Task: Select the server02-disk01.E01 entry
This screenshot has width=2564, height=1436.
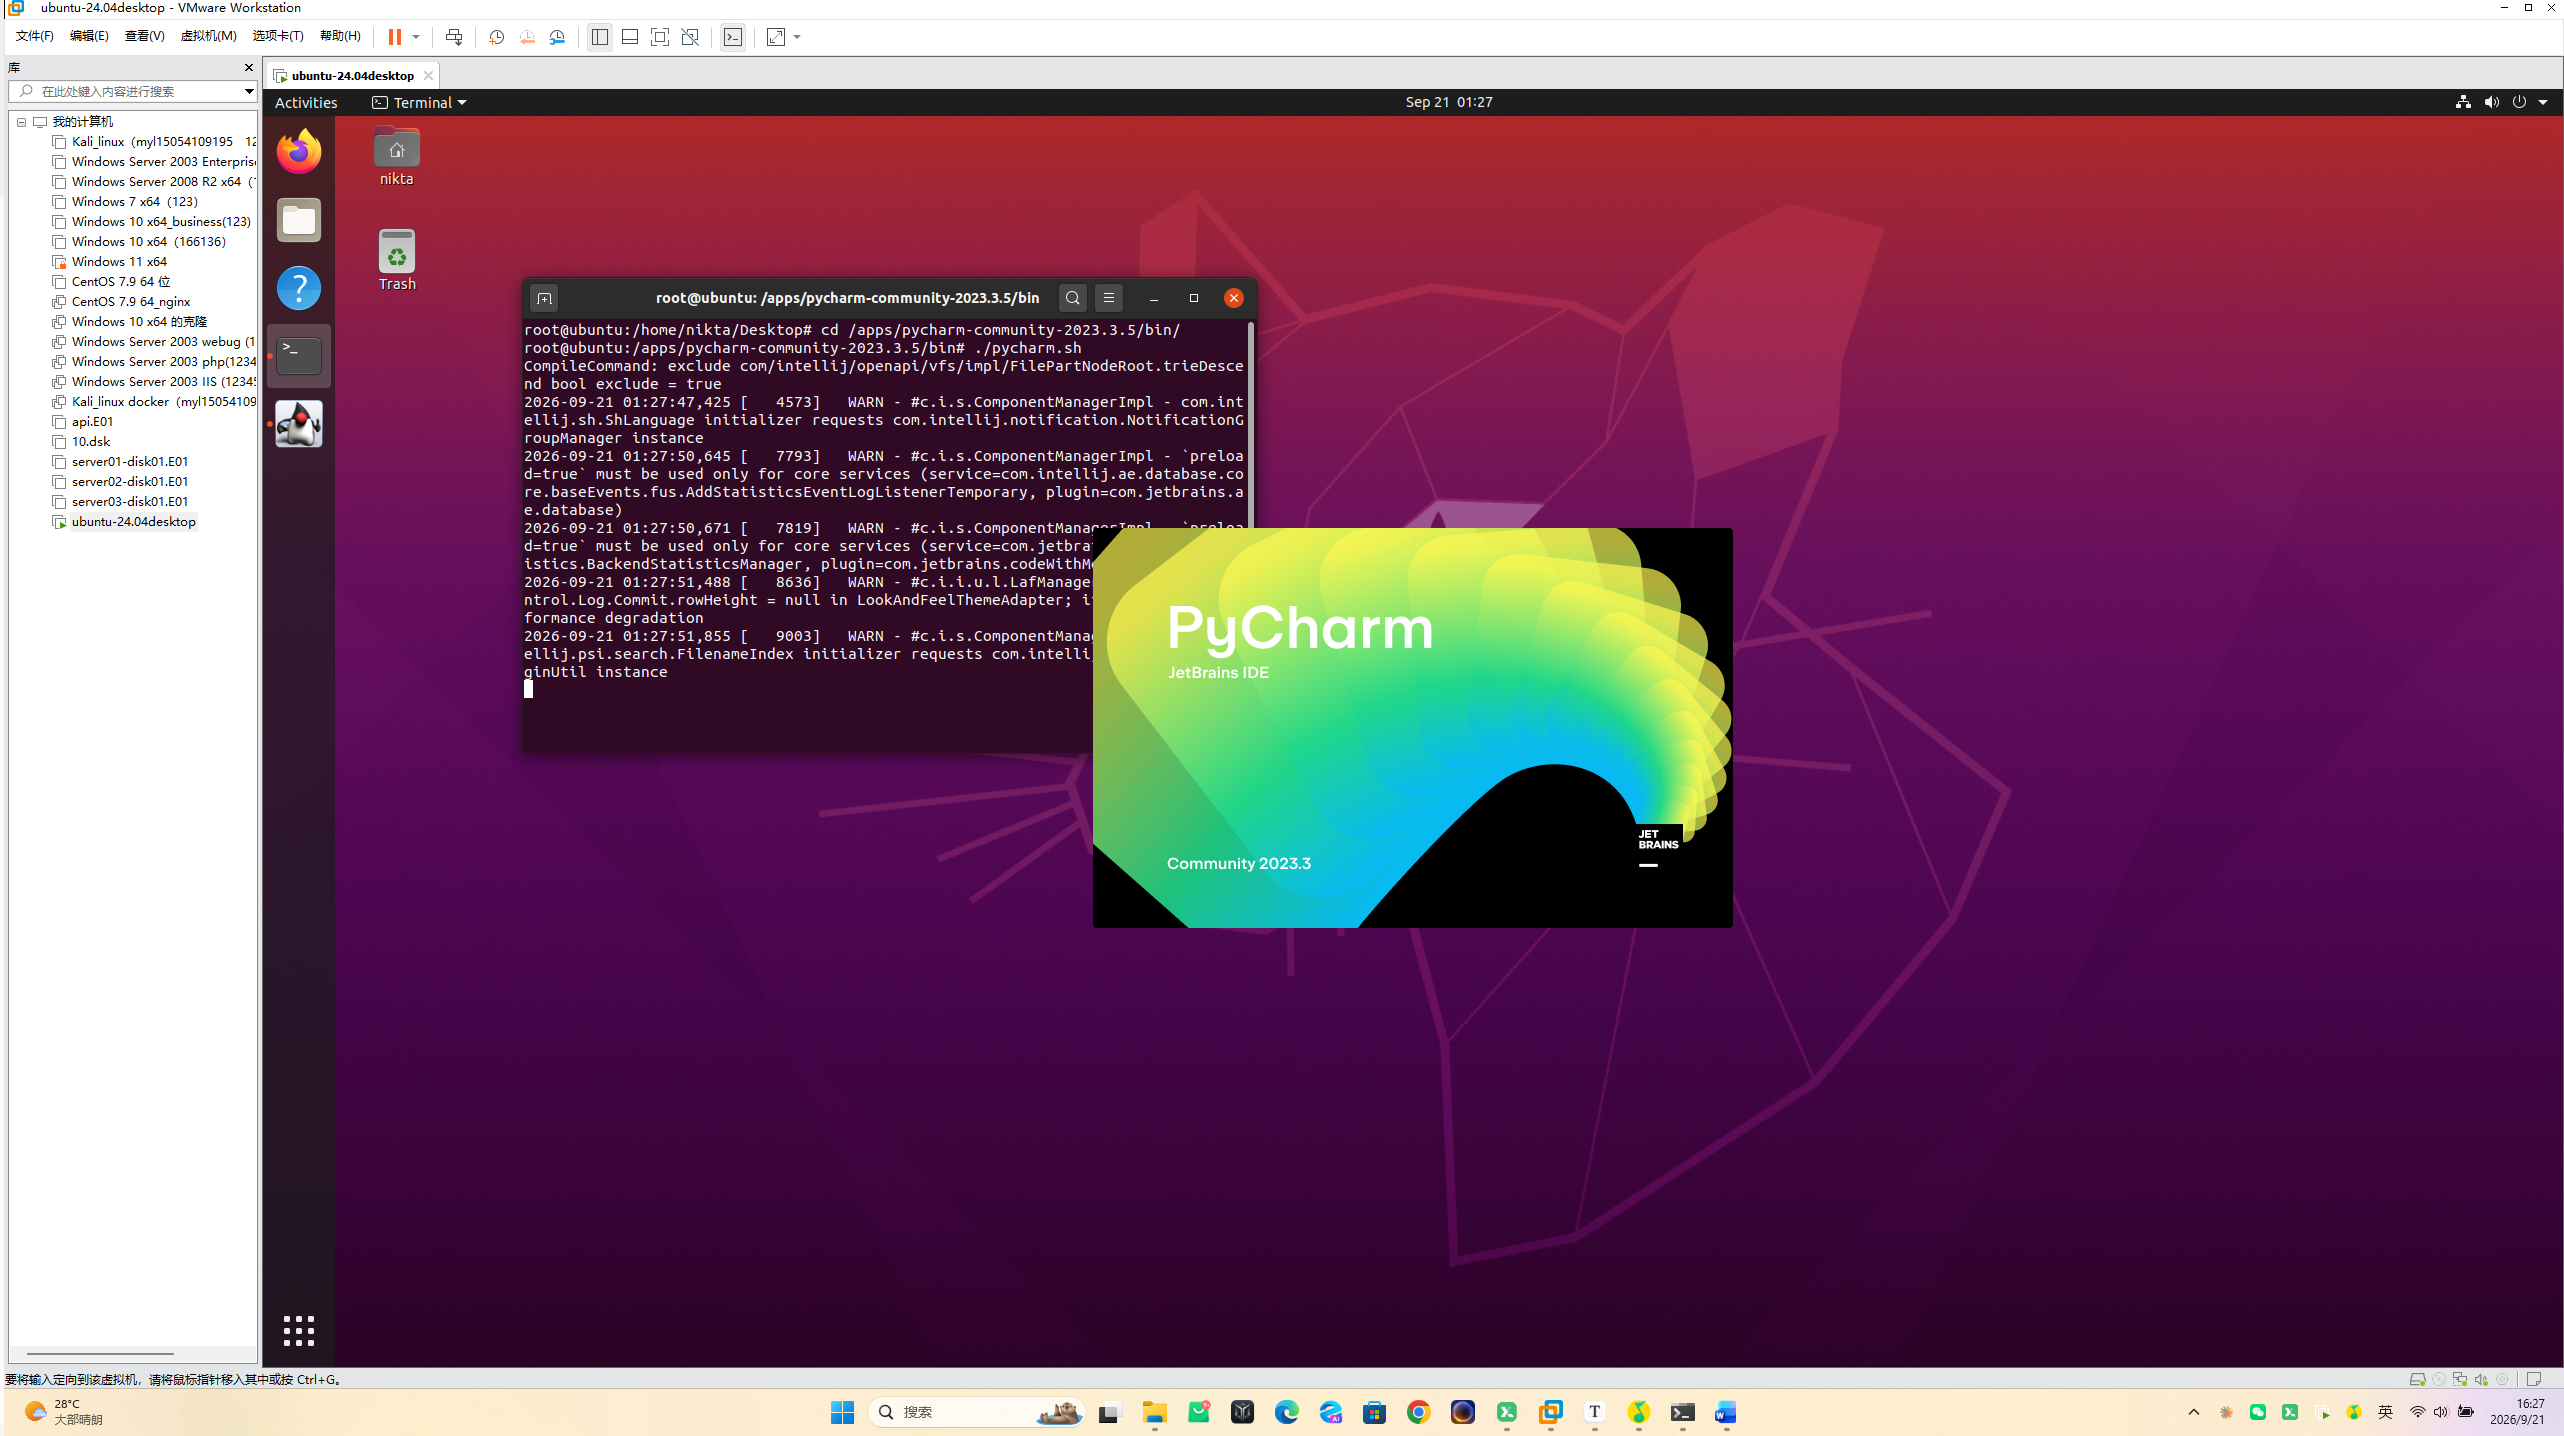Action: point(121,482)
